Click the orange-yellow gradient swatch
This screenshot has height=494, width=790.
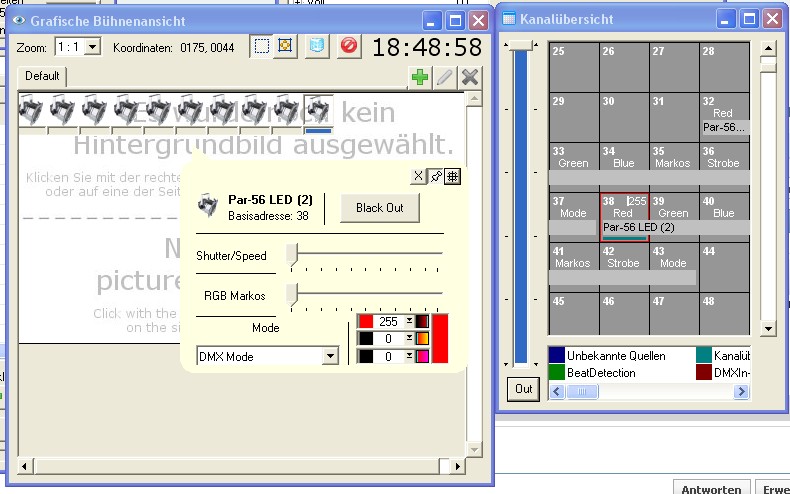coord(422,339)
